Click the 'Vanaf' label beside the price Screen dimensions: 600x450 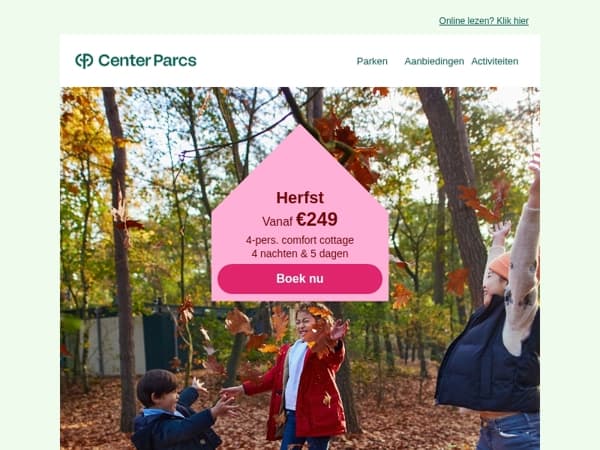(x=277, y=221)
